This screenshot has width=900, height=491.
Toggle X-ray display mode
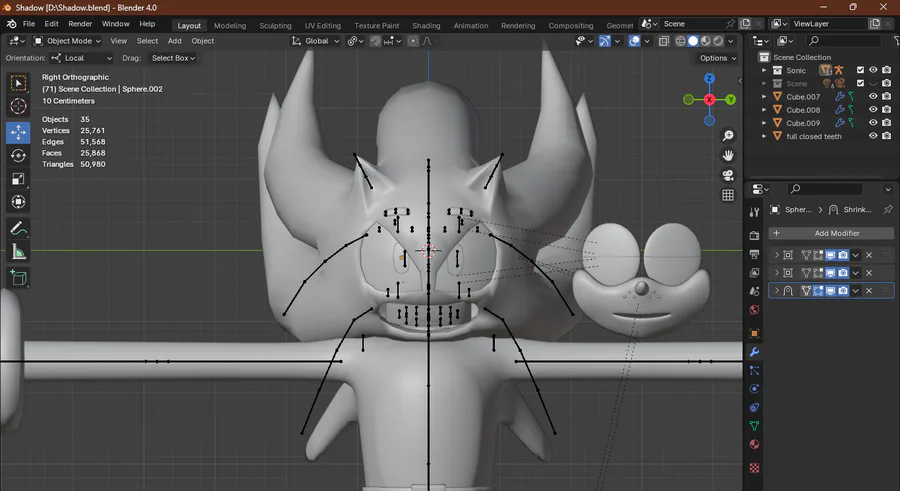[664, 41]
